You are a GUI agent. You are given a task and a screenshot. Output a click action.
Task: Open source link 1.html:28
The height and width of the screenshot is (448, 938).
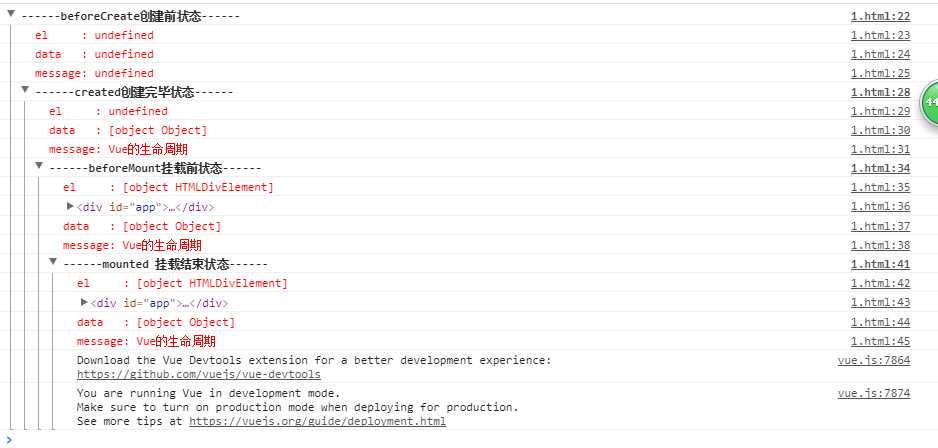(x=880, y=92)
